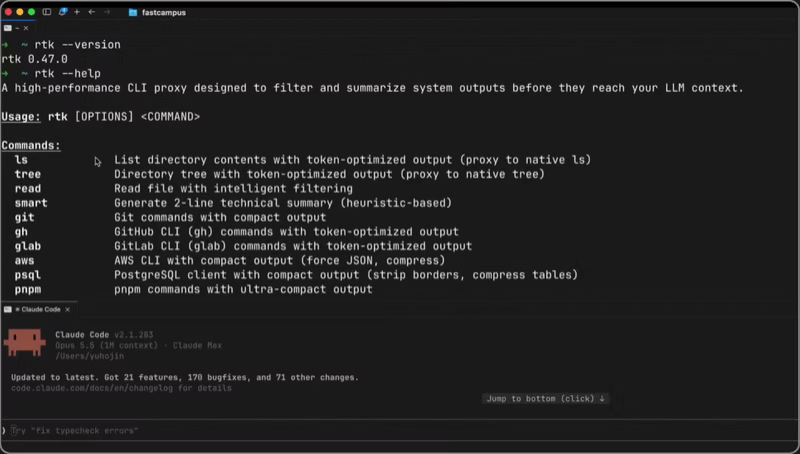Click the 'aws' command name
The width and height of the screenshot is (800, 454).
[x=24, y=261]
